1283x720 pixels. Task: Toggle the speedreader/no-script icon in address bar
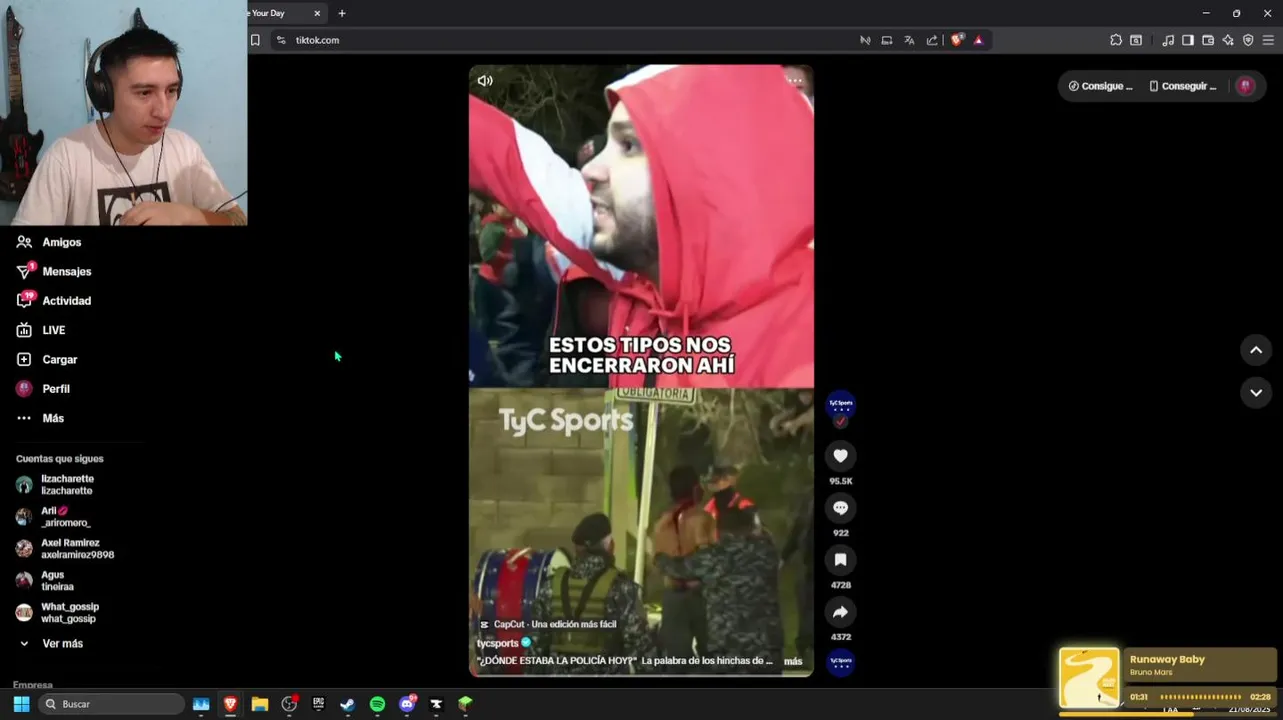(865, 40)
